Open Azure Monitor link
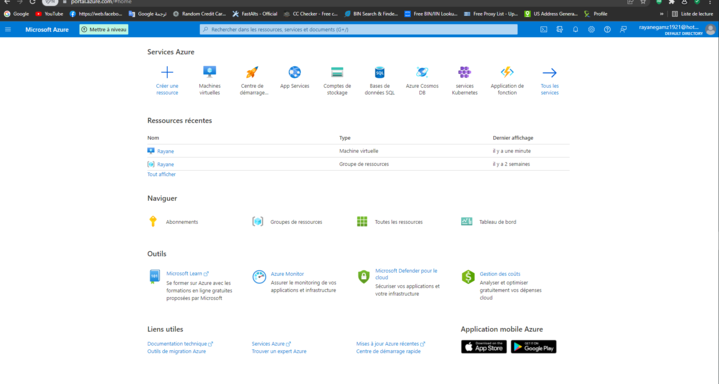Viewport: 719px width, 384px height. coord(287,274)
